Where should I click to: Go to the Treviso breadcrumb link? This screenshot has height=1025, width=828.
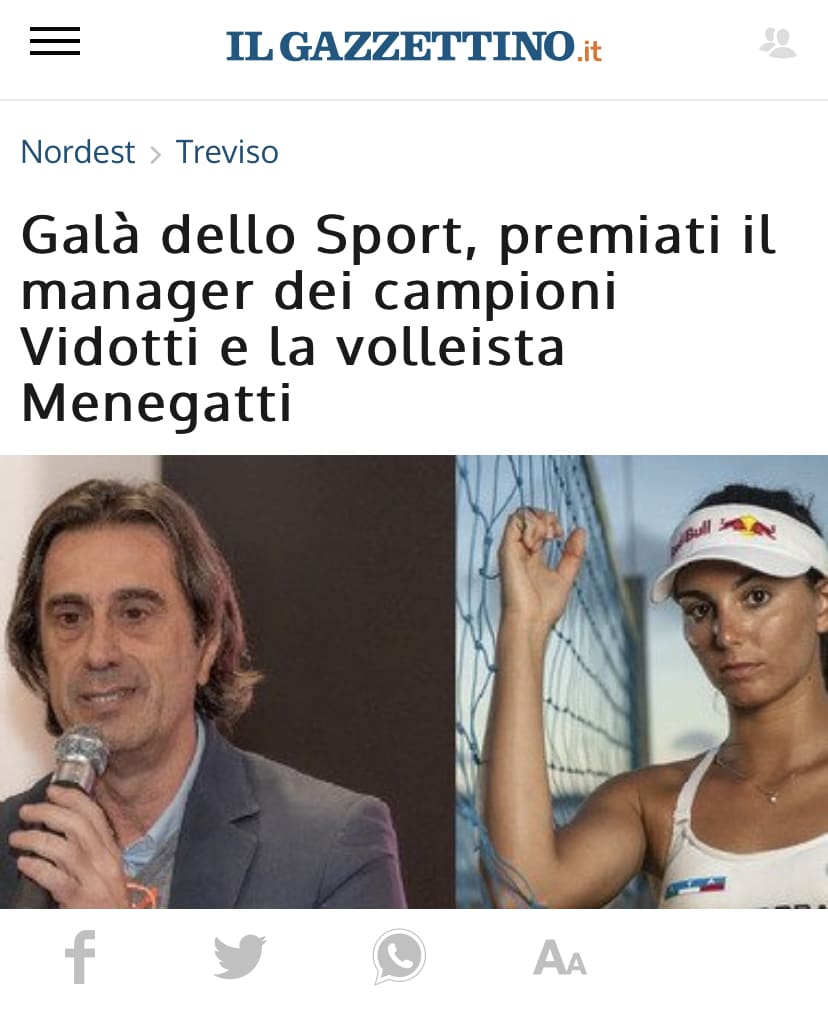point(227,152)
